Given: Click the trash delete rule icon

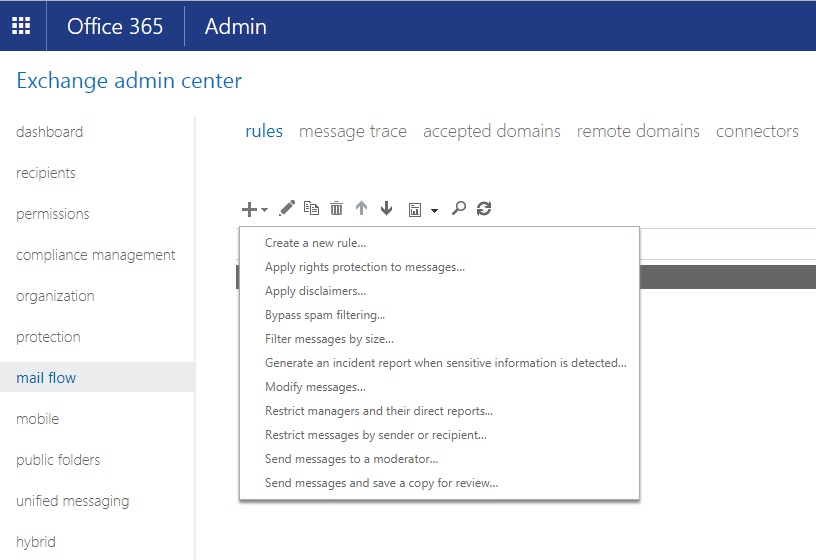Looking at the screenshot, I should click(336, 208).
